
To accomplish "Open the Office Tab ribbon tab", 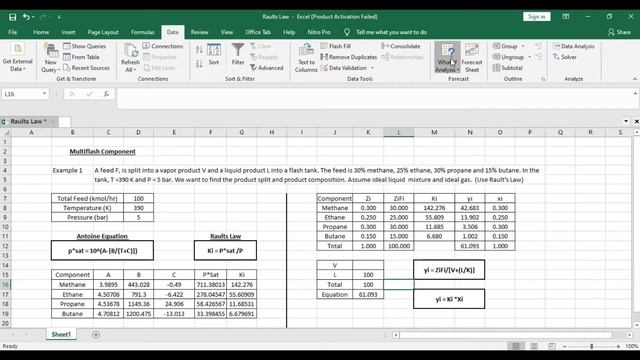I will pyautogui.click(x=258, y=32).
